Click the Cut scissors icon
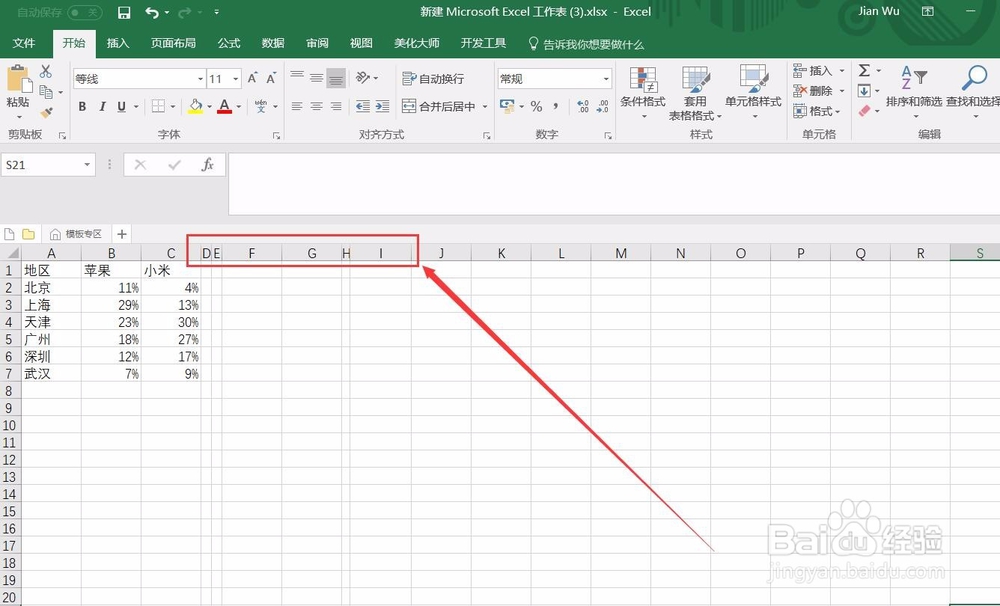1000x606 pixels. (46, 71)
